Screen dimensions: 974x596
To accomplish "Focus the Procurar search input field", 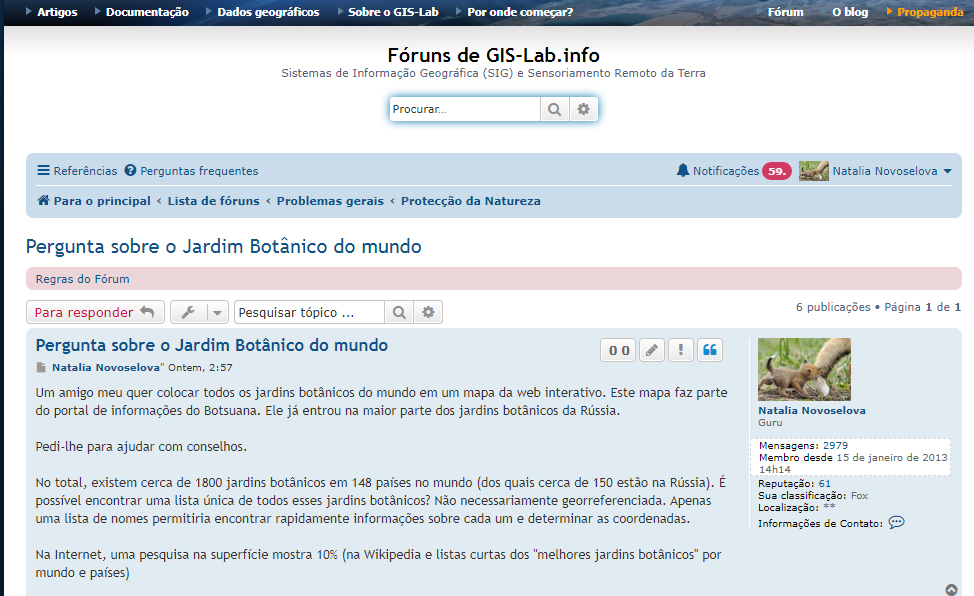I will pyautogui.click(x=465, y=109).
